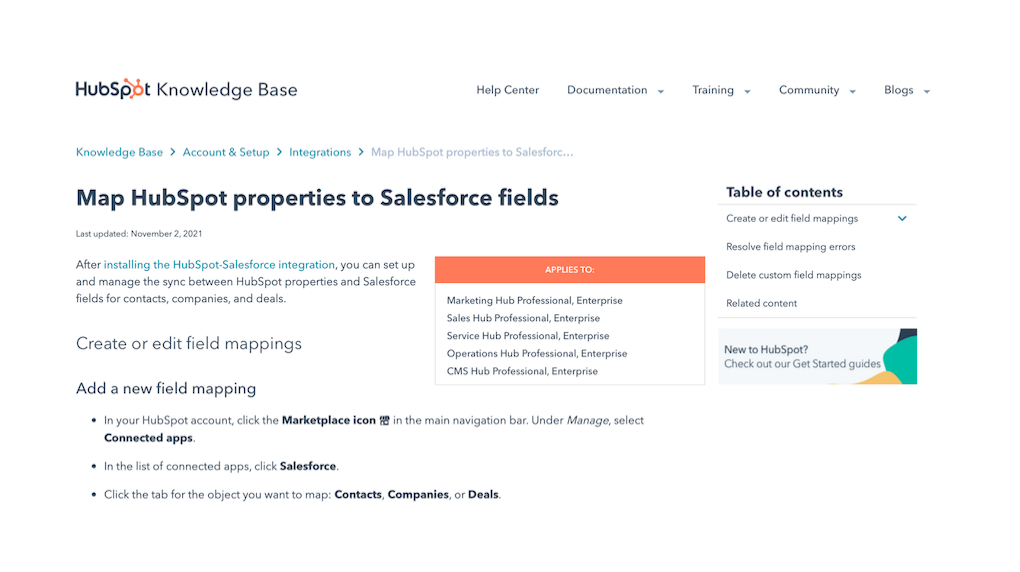The image size is (1020, 572).
Task: Select Delete custom field mappings in contents
Action: [x=793, y=275]
